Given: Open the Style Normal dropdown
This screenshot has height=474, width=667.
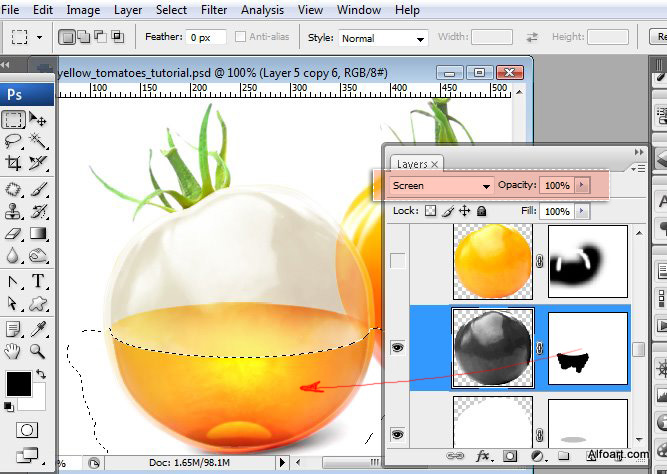Looking at the screenshot, I should click(381, 38).
